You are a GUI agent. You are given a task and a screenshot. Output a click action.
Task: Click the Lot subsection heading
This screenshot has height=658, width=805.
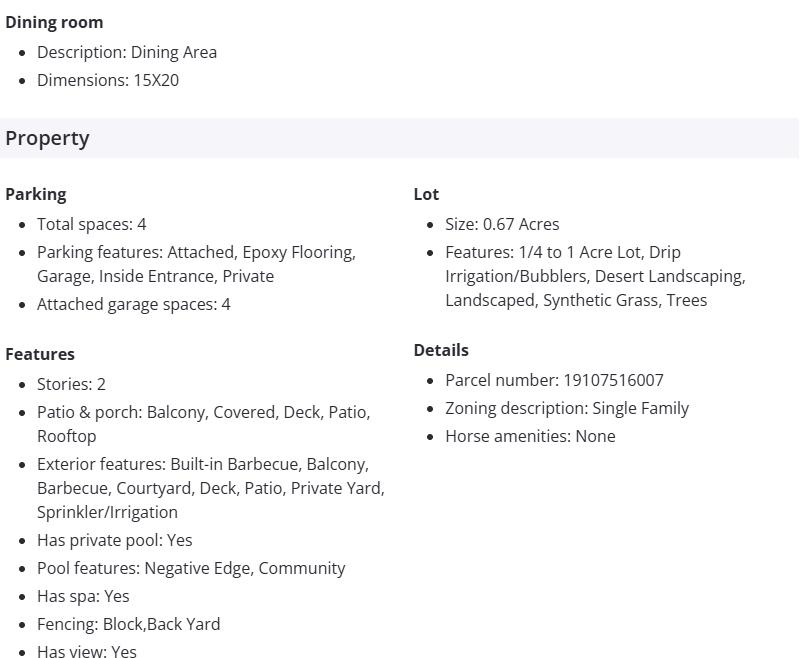click(426, 194)
